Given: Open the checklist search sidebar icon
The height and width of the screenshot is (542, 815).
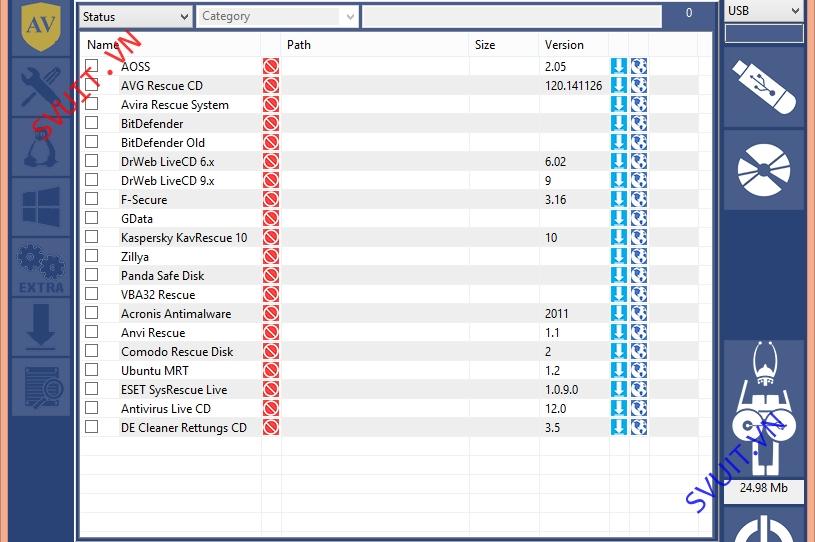Looking at the screenshot, I should click(x=41, y=387).
